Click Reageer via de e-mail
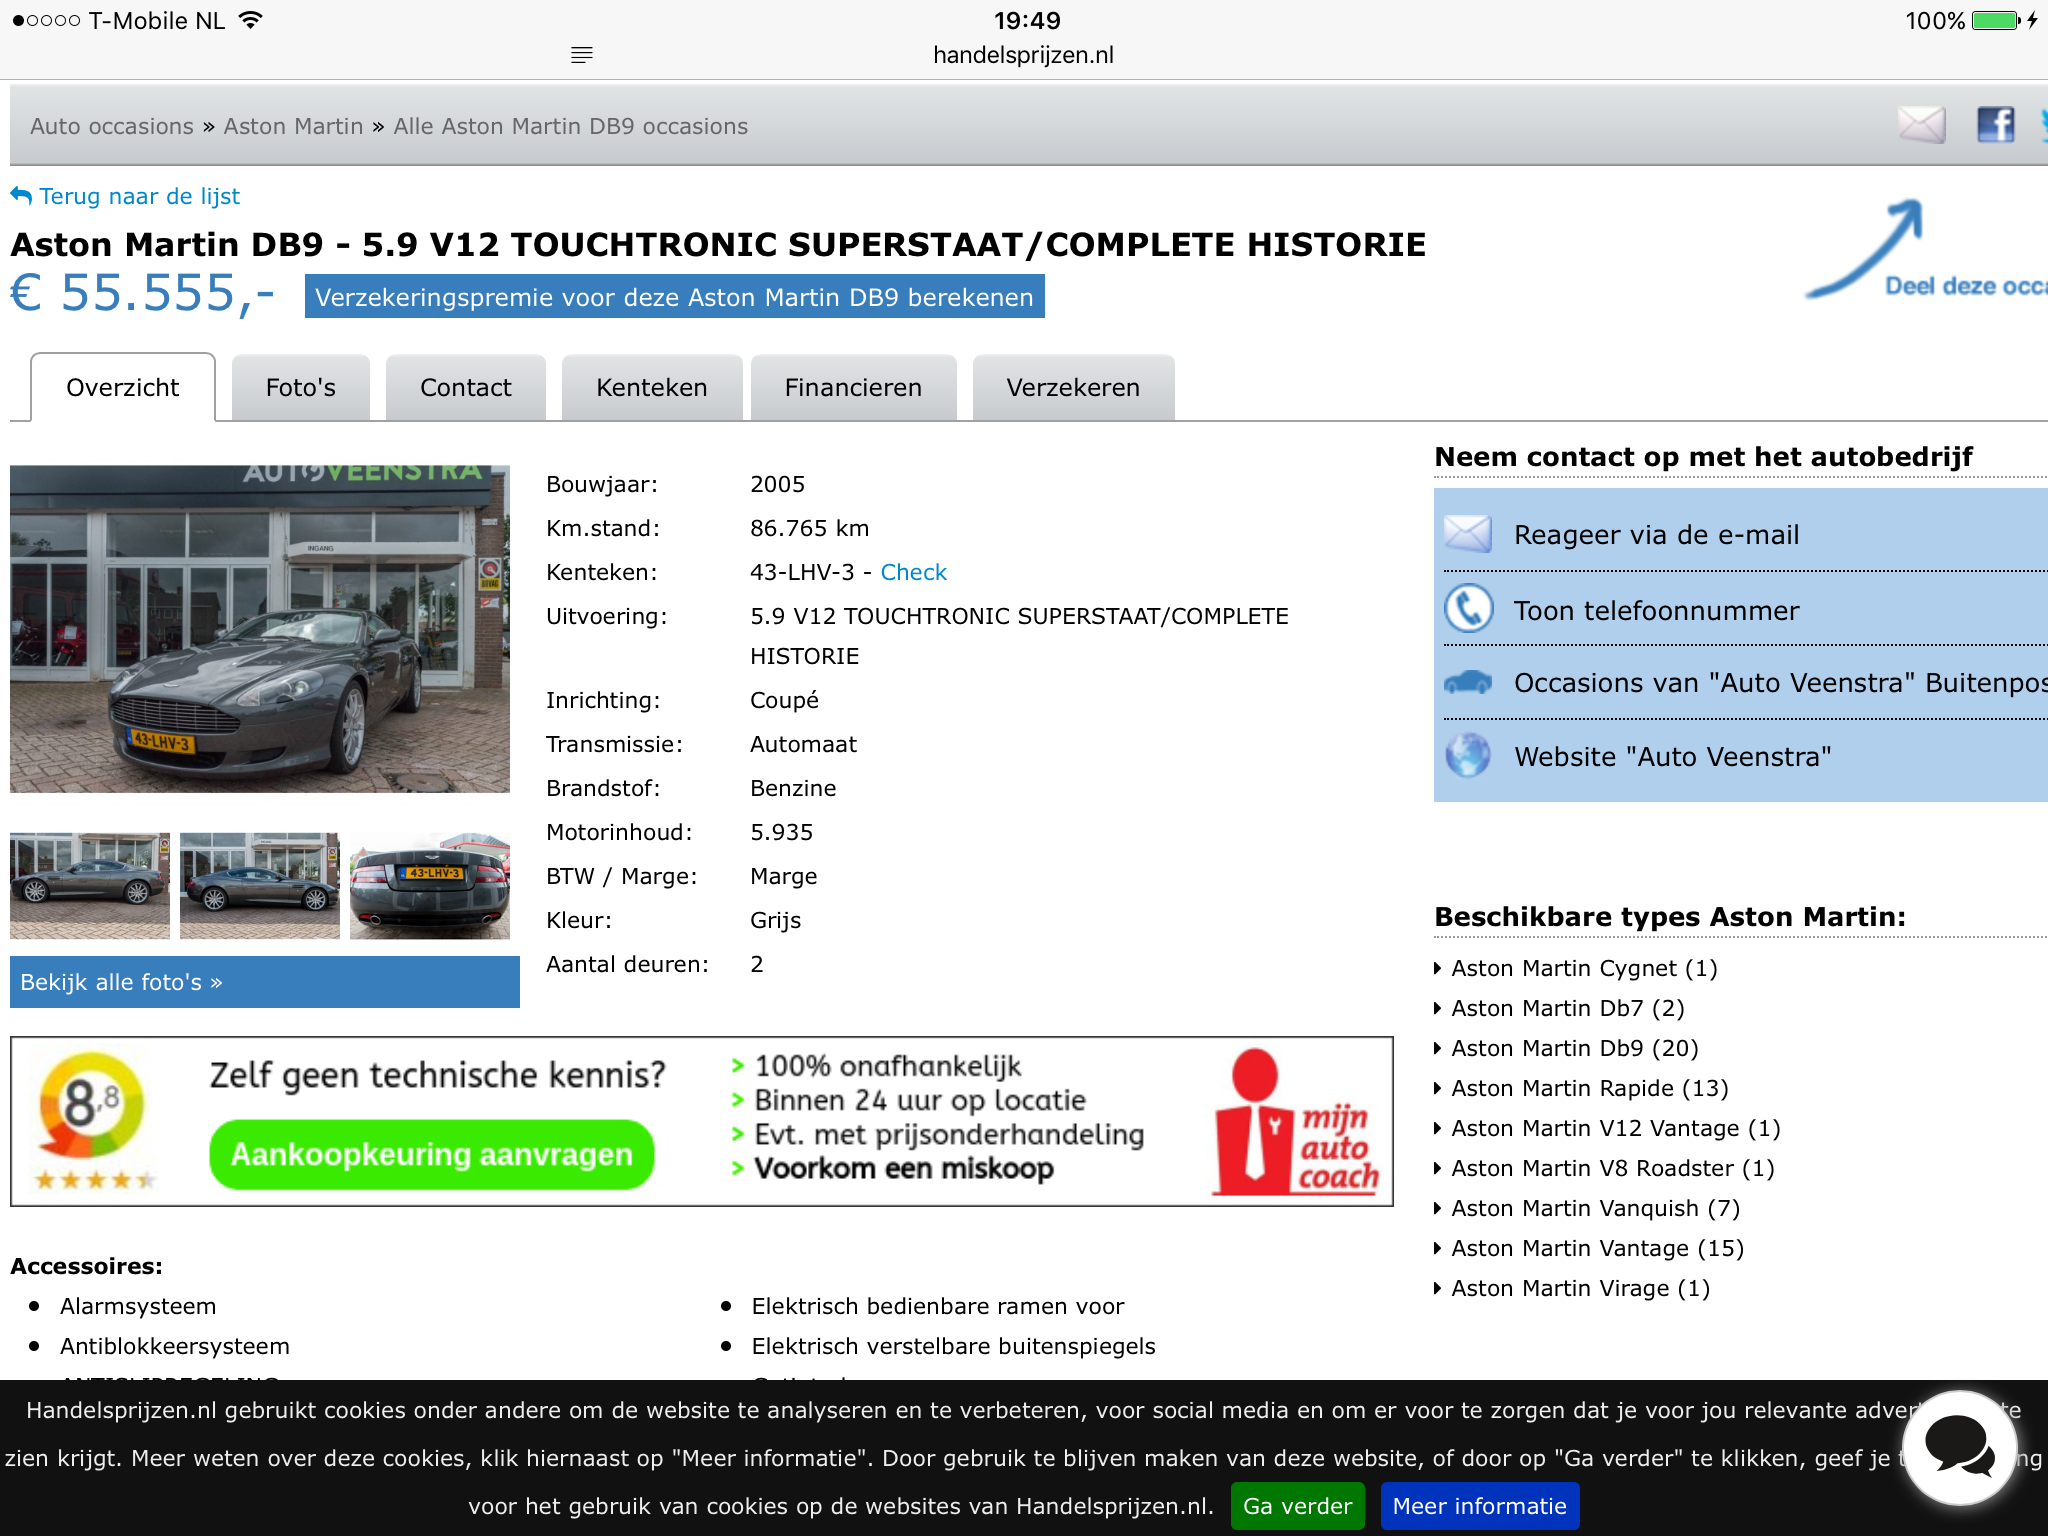 tap(1657, 535)
